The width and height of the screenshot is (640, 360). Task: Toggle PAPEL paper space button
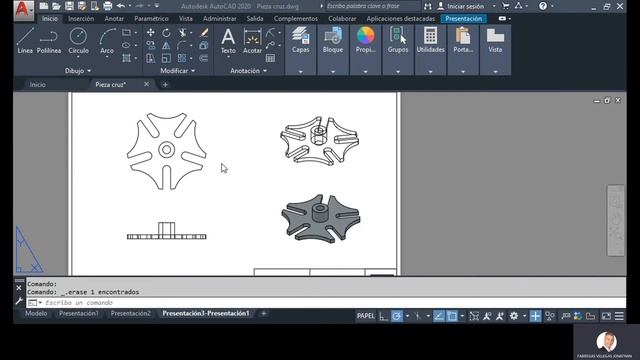[365, 316]
